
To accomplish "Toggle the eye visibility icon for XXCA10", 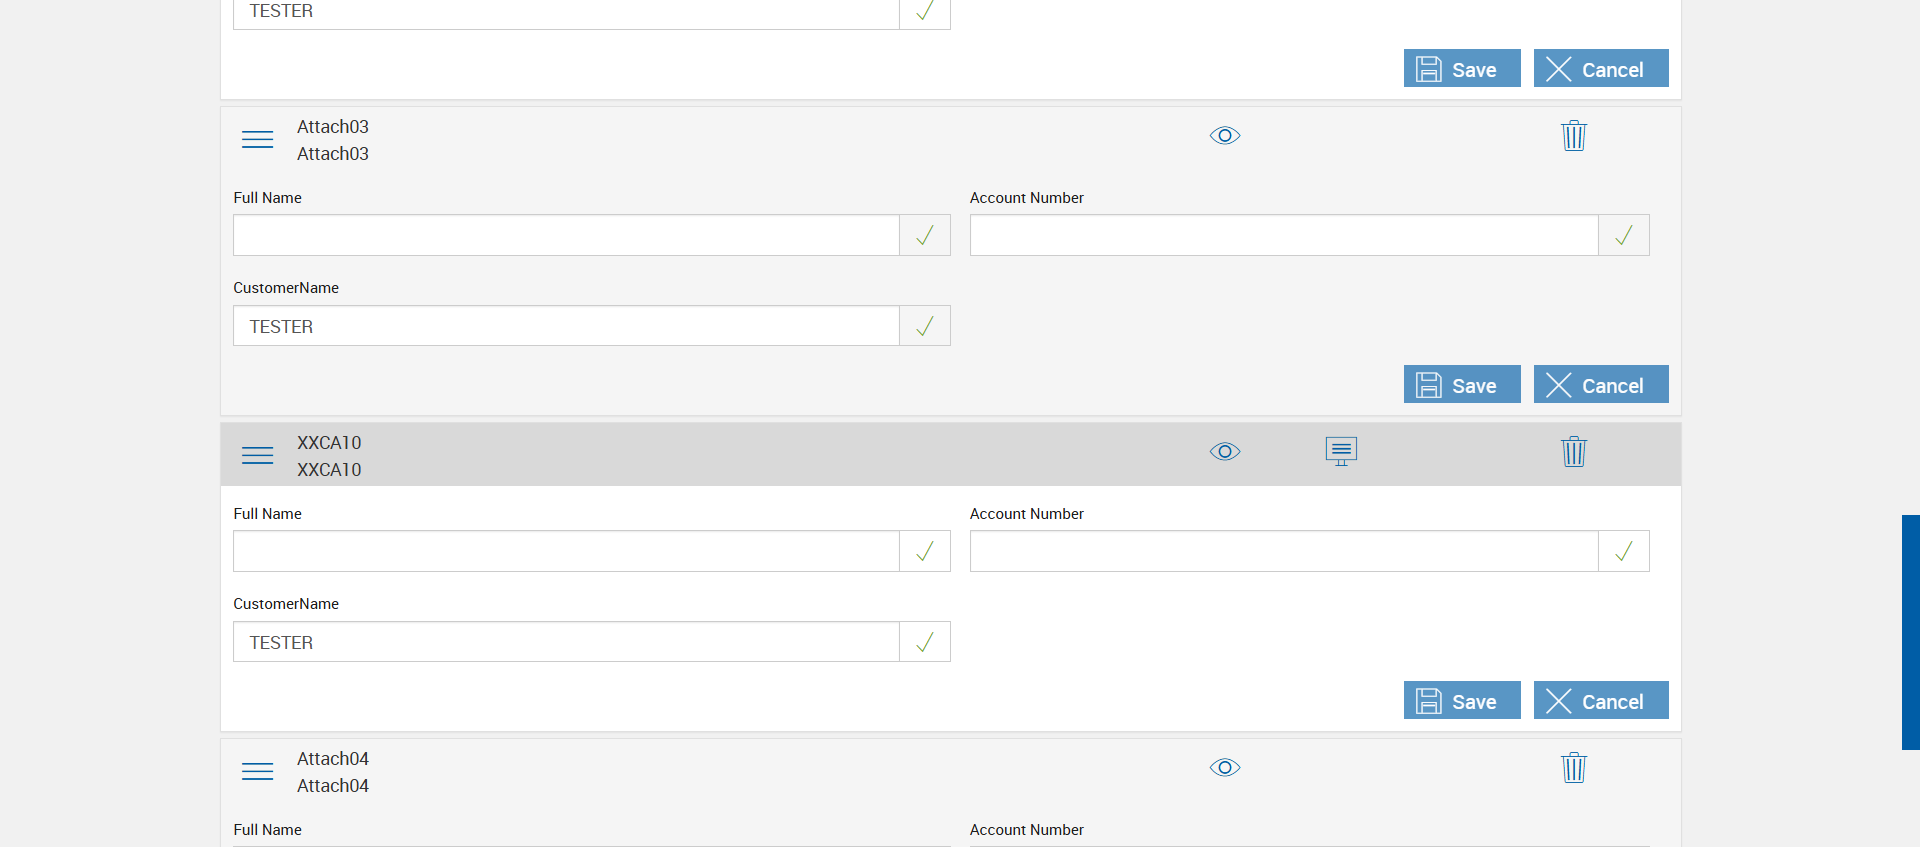I will tap(1225, 452).
